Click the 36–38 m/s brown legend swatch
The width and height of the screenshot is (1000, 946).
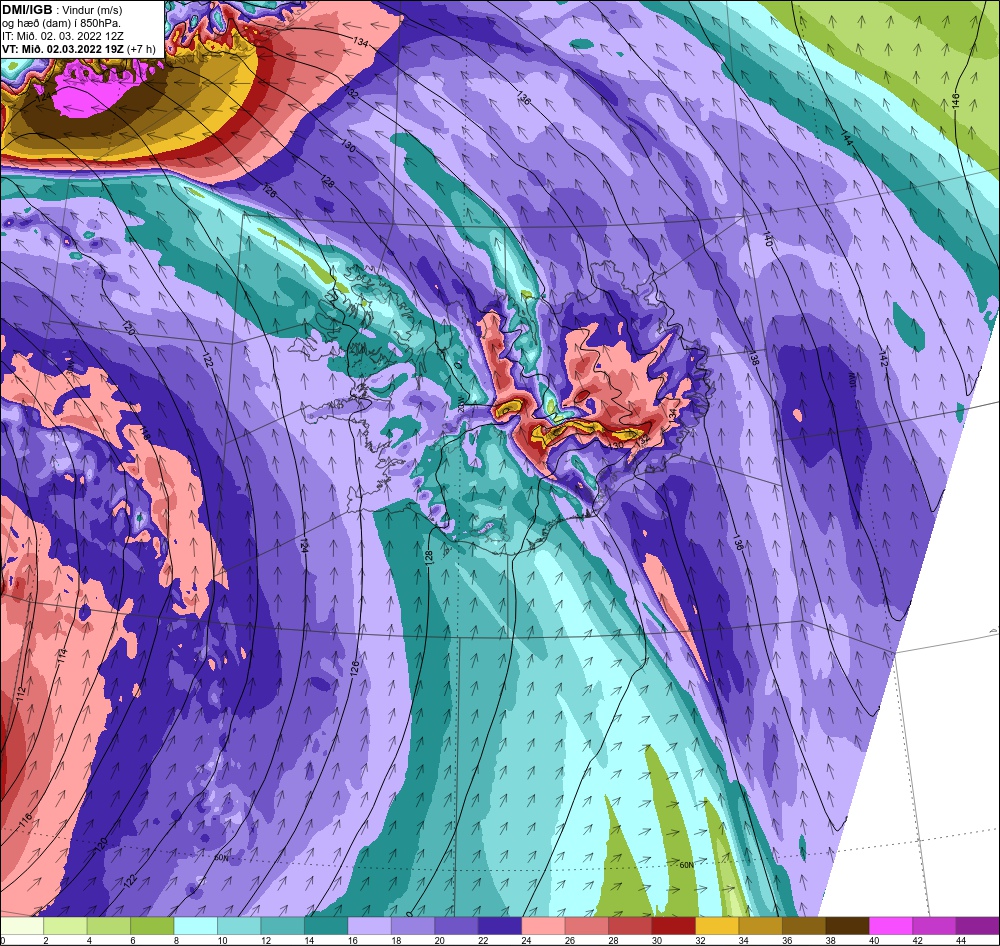point(804,926)
